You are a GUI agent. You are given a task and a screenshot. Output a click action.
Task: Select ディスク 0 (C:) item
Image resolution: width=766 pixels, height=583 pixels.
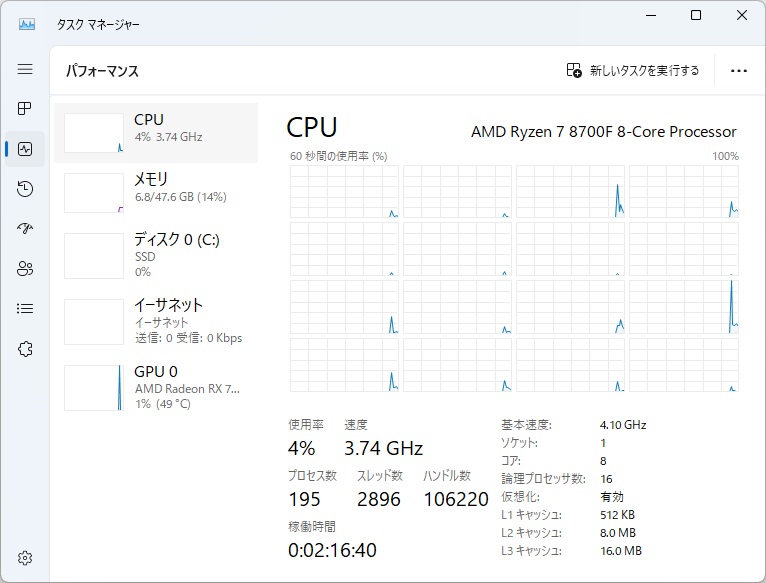point(156,256)
